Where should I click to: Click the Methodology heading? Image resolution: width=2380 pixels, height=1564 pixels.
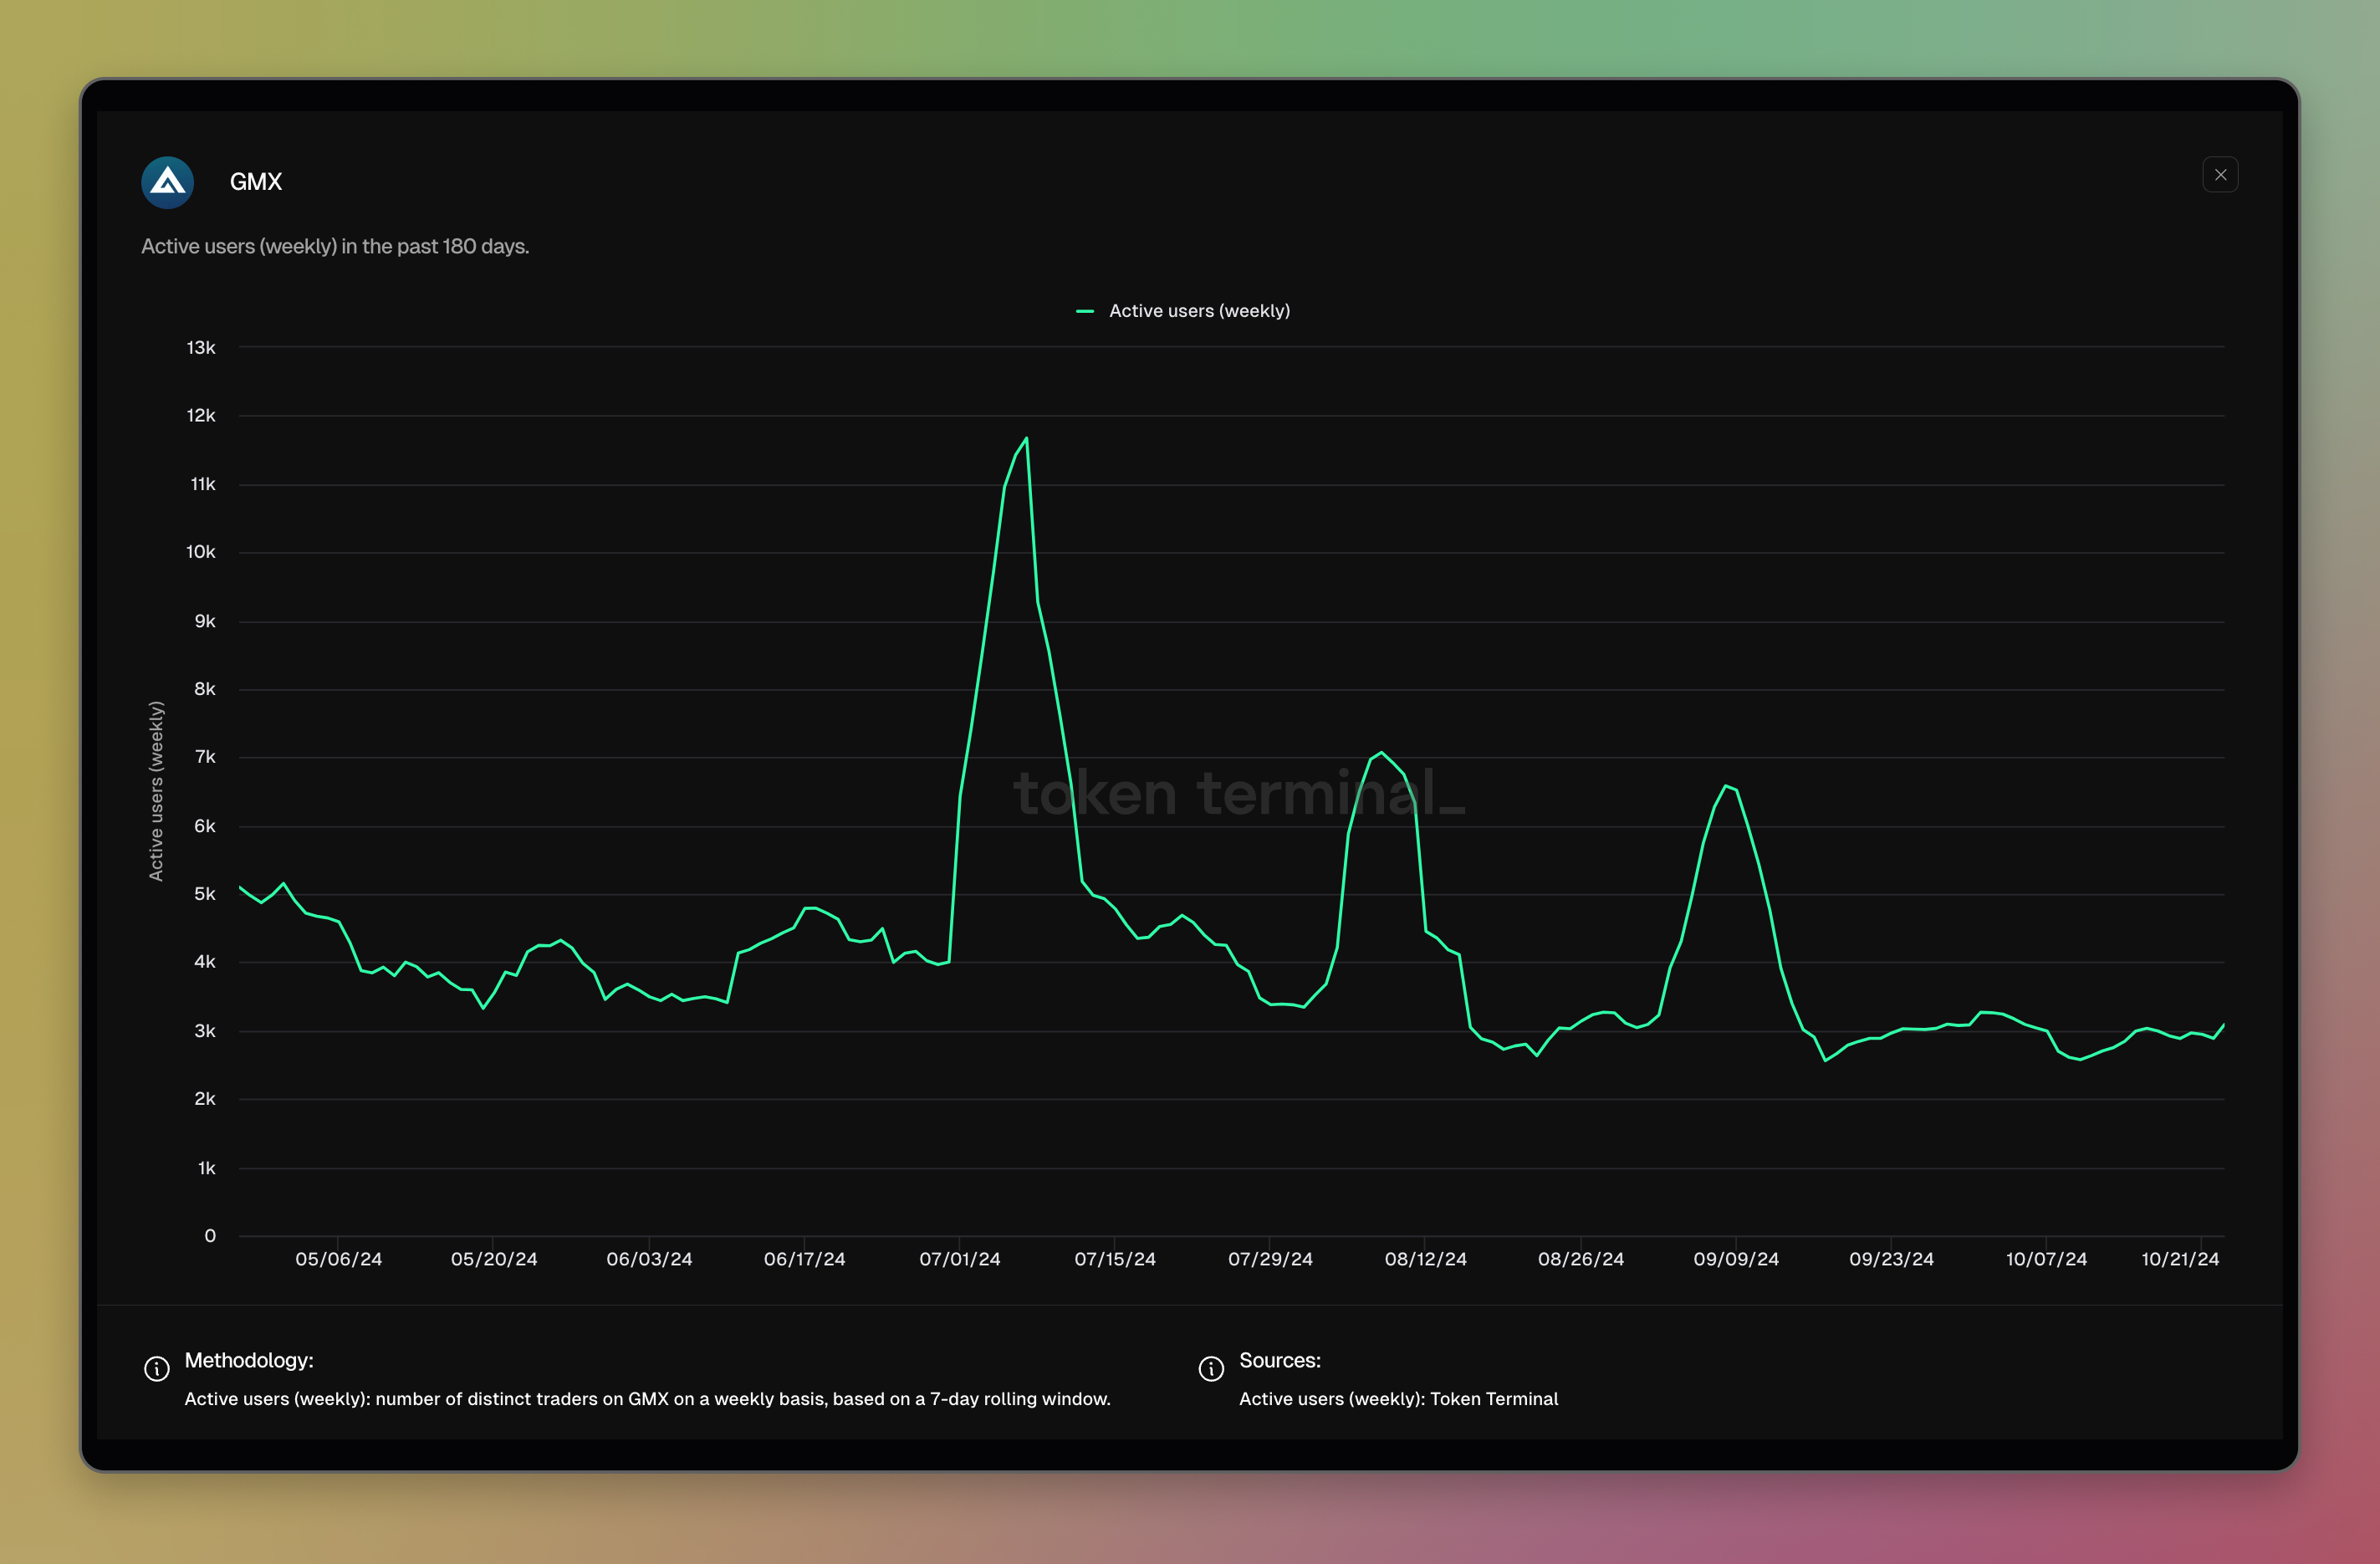[249, 1360]
